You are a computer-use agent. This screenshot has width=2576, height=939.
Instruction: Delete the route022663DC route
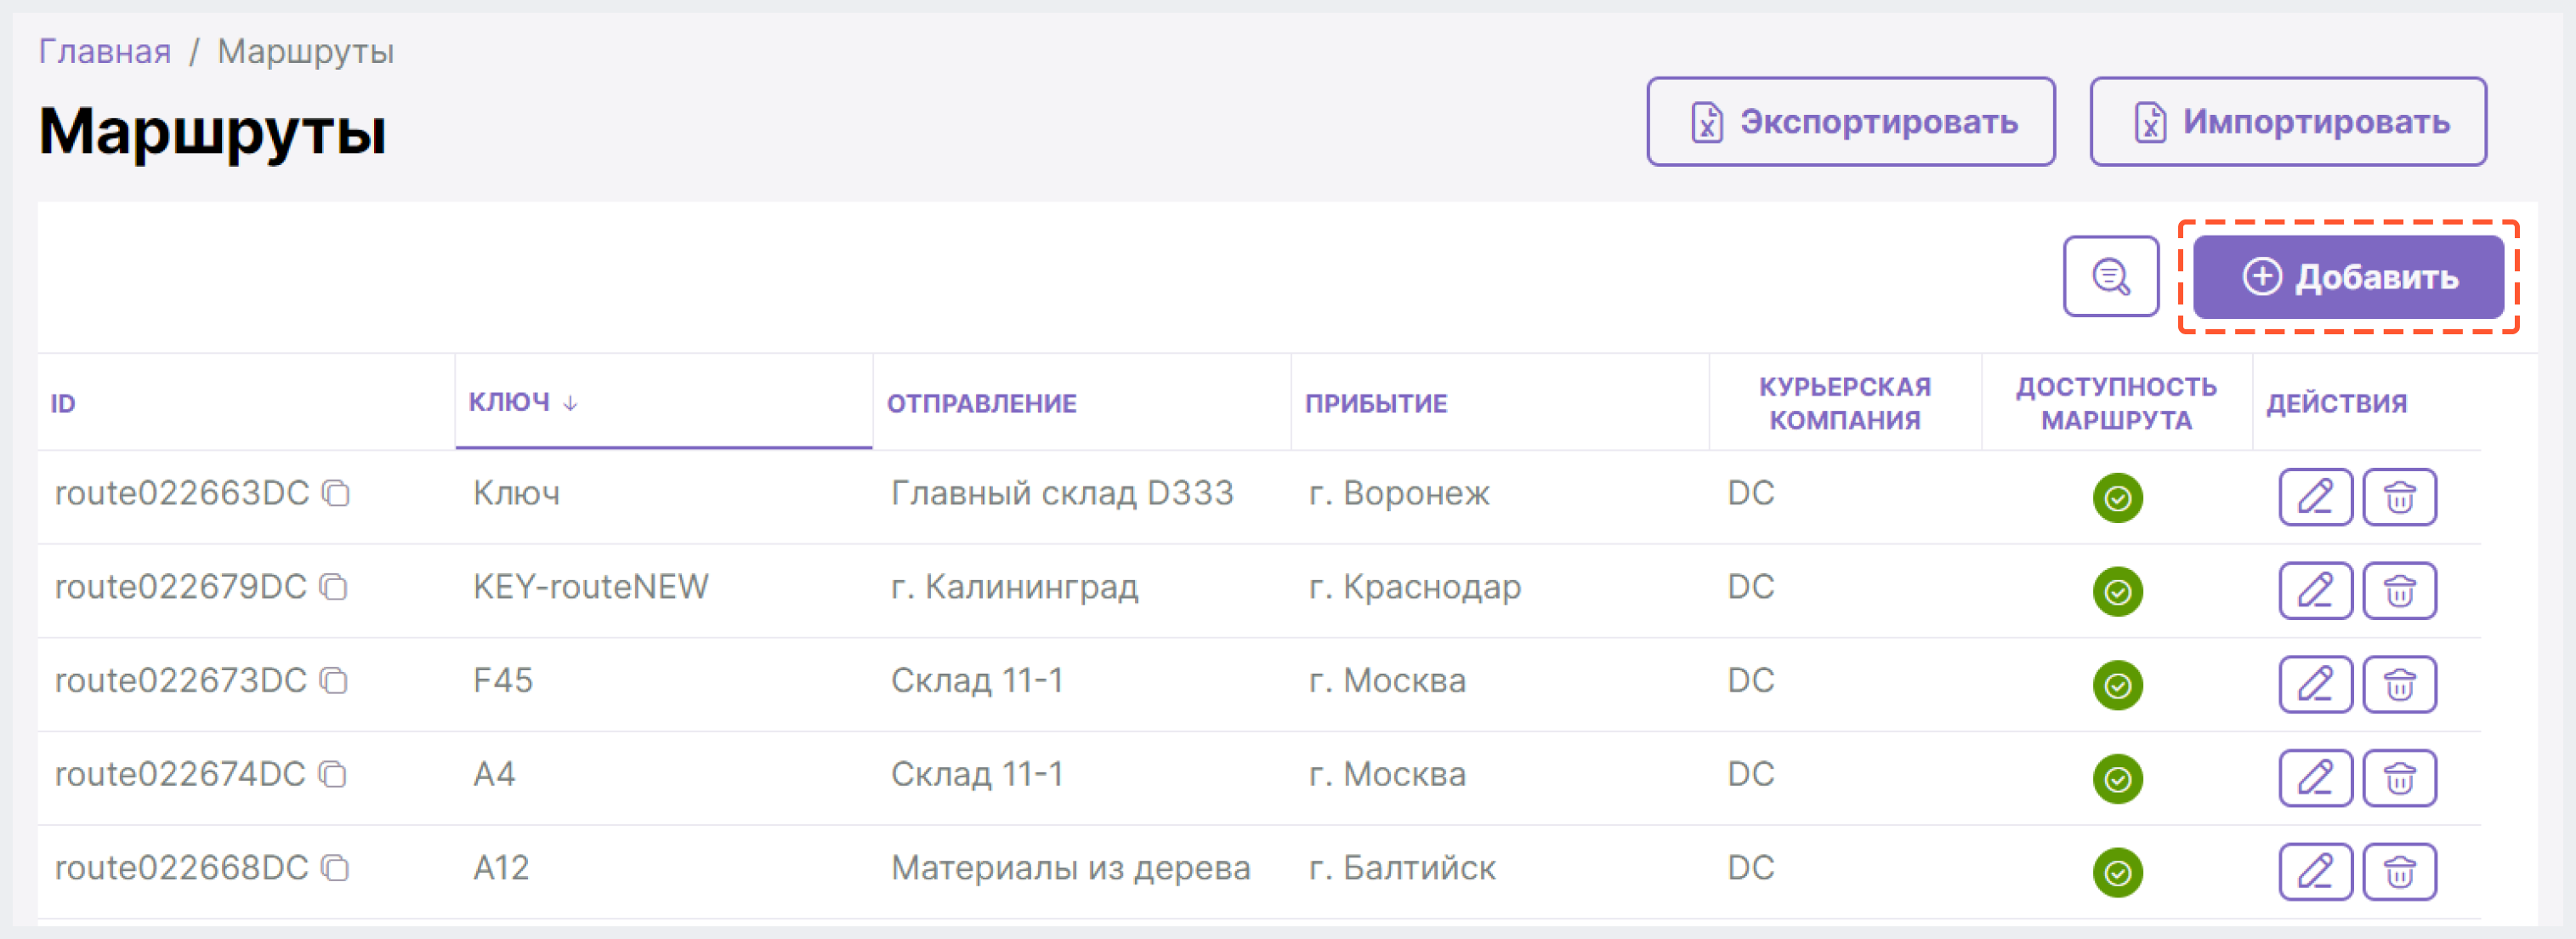pos(2399,497)
